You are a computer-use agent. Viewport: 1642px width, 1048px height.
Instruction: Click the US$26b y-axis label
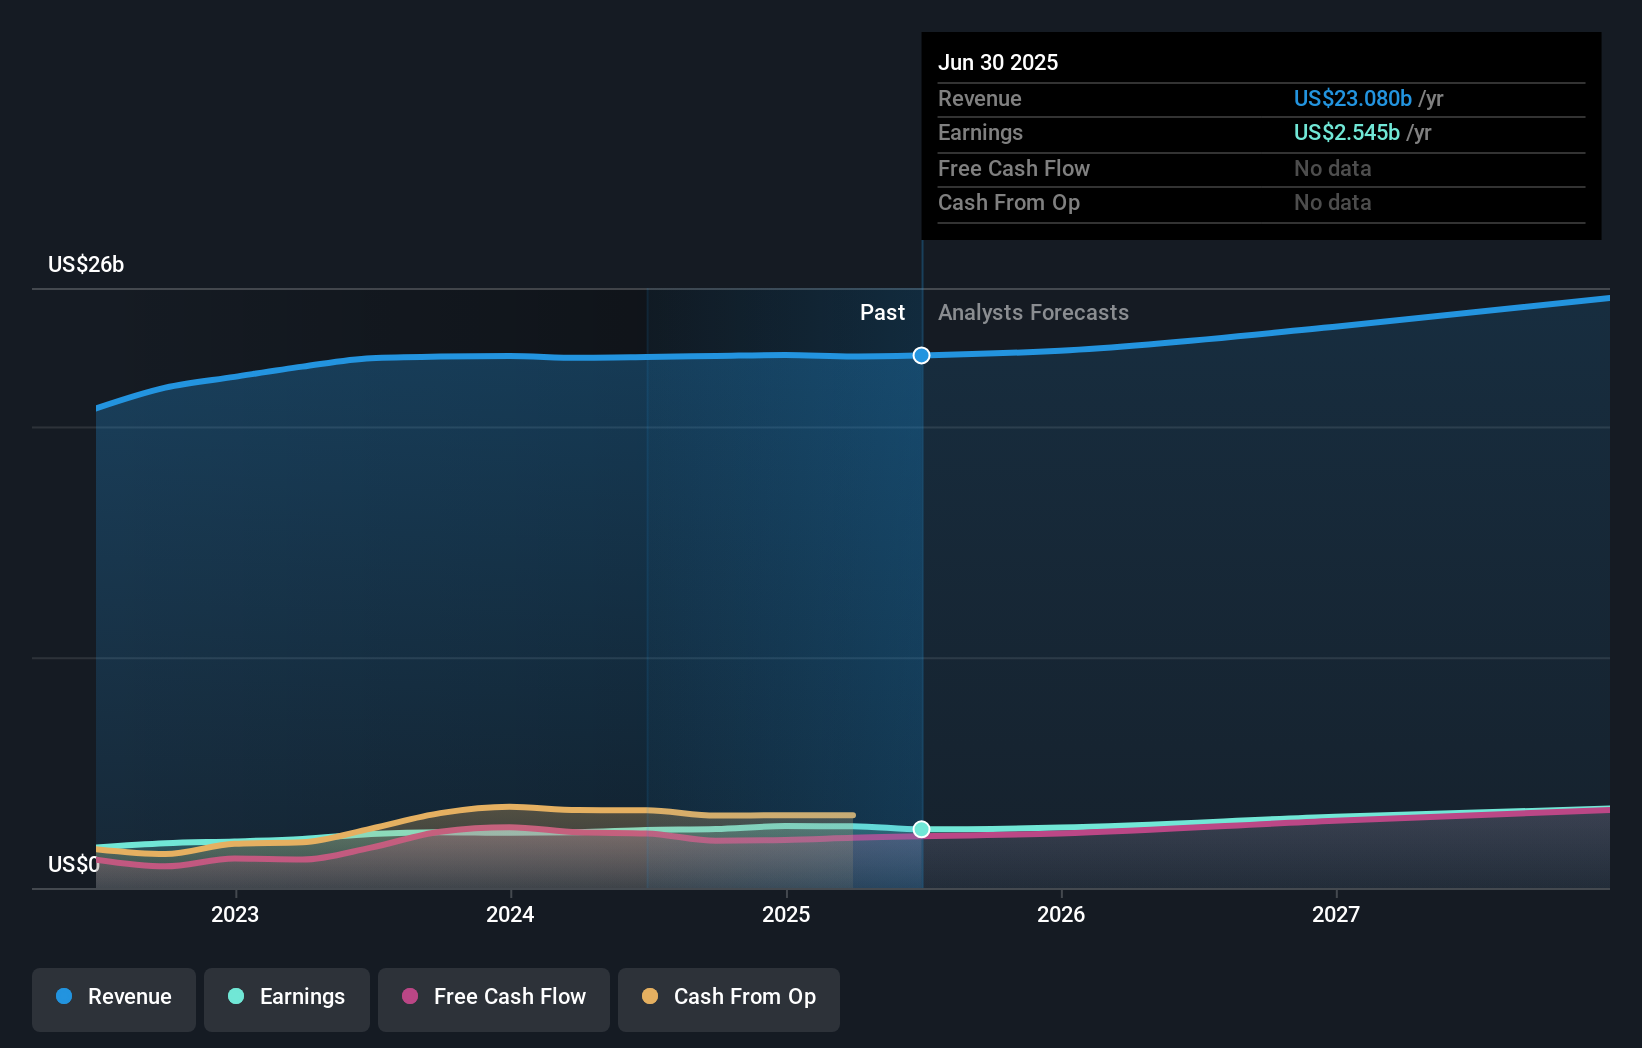pyautogui.click(x=86, y=264)
